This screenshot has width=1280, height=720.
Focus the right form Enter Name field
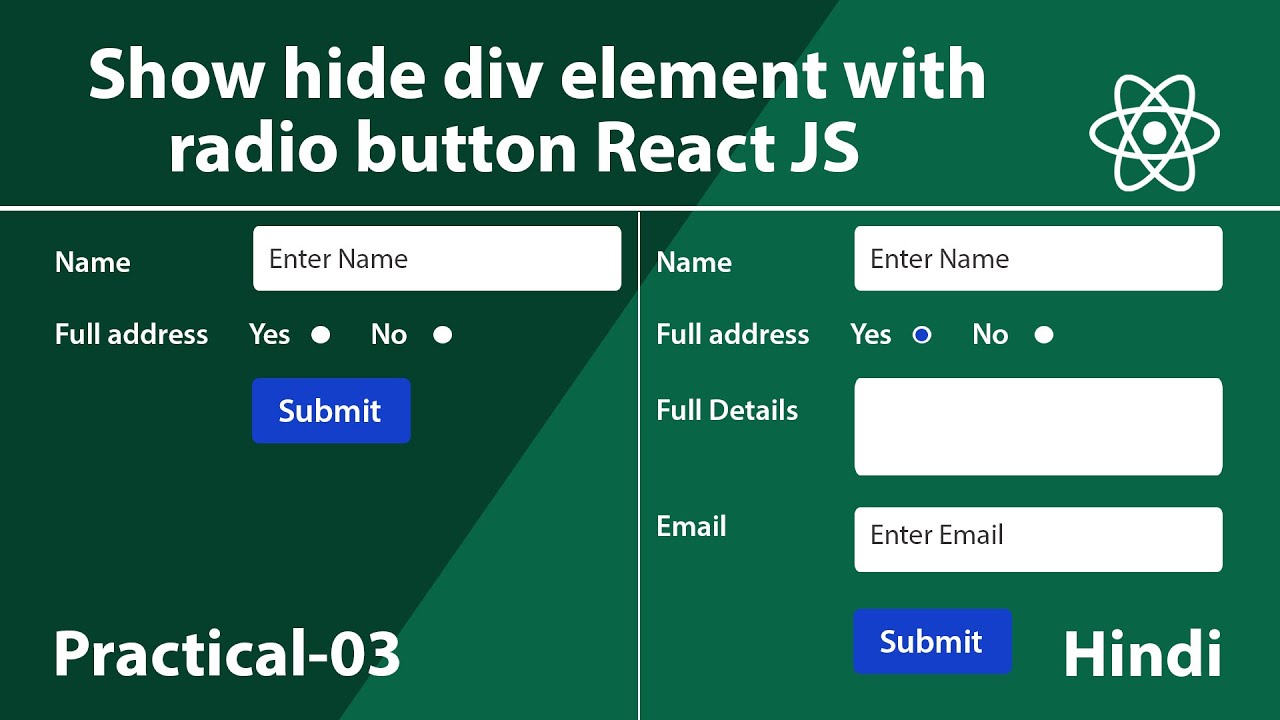[x=1038, y=259]
